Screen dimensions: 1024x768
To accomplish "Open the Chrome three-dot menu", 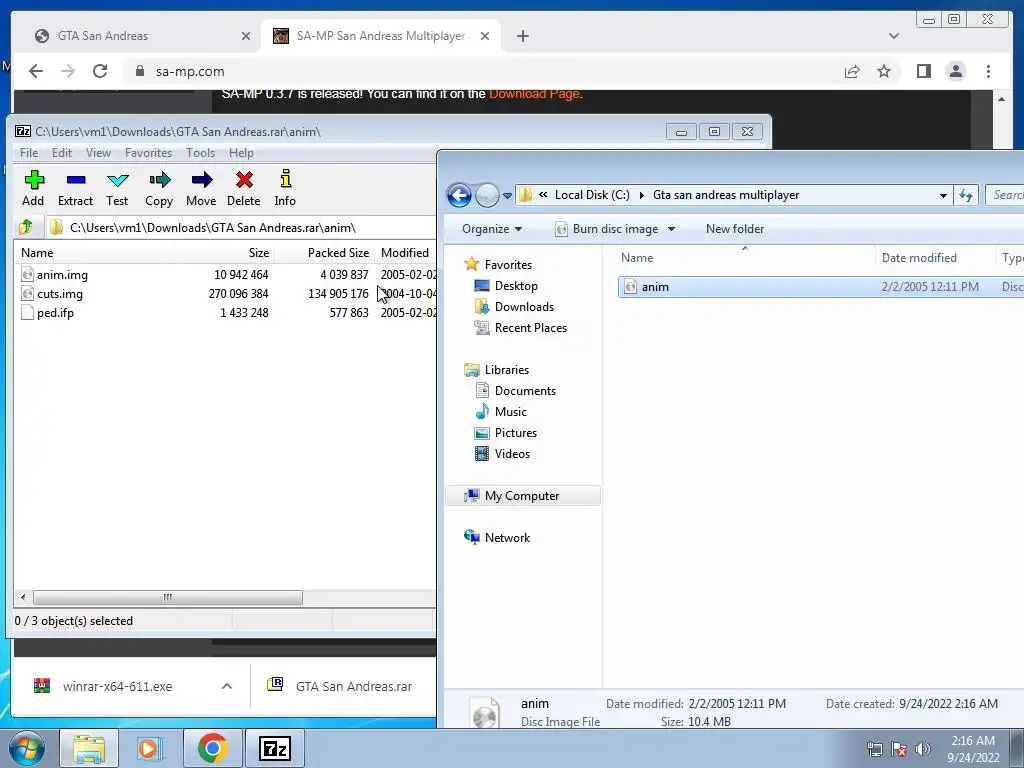I will point(989,71).
